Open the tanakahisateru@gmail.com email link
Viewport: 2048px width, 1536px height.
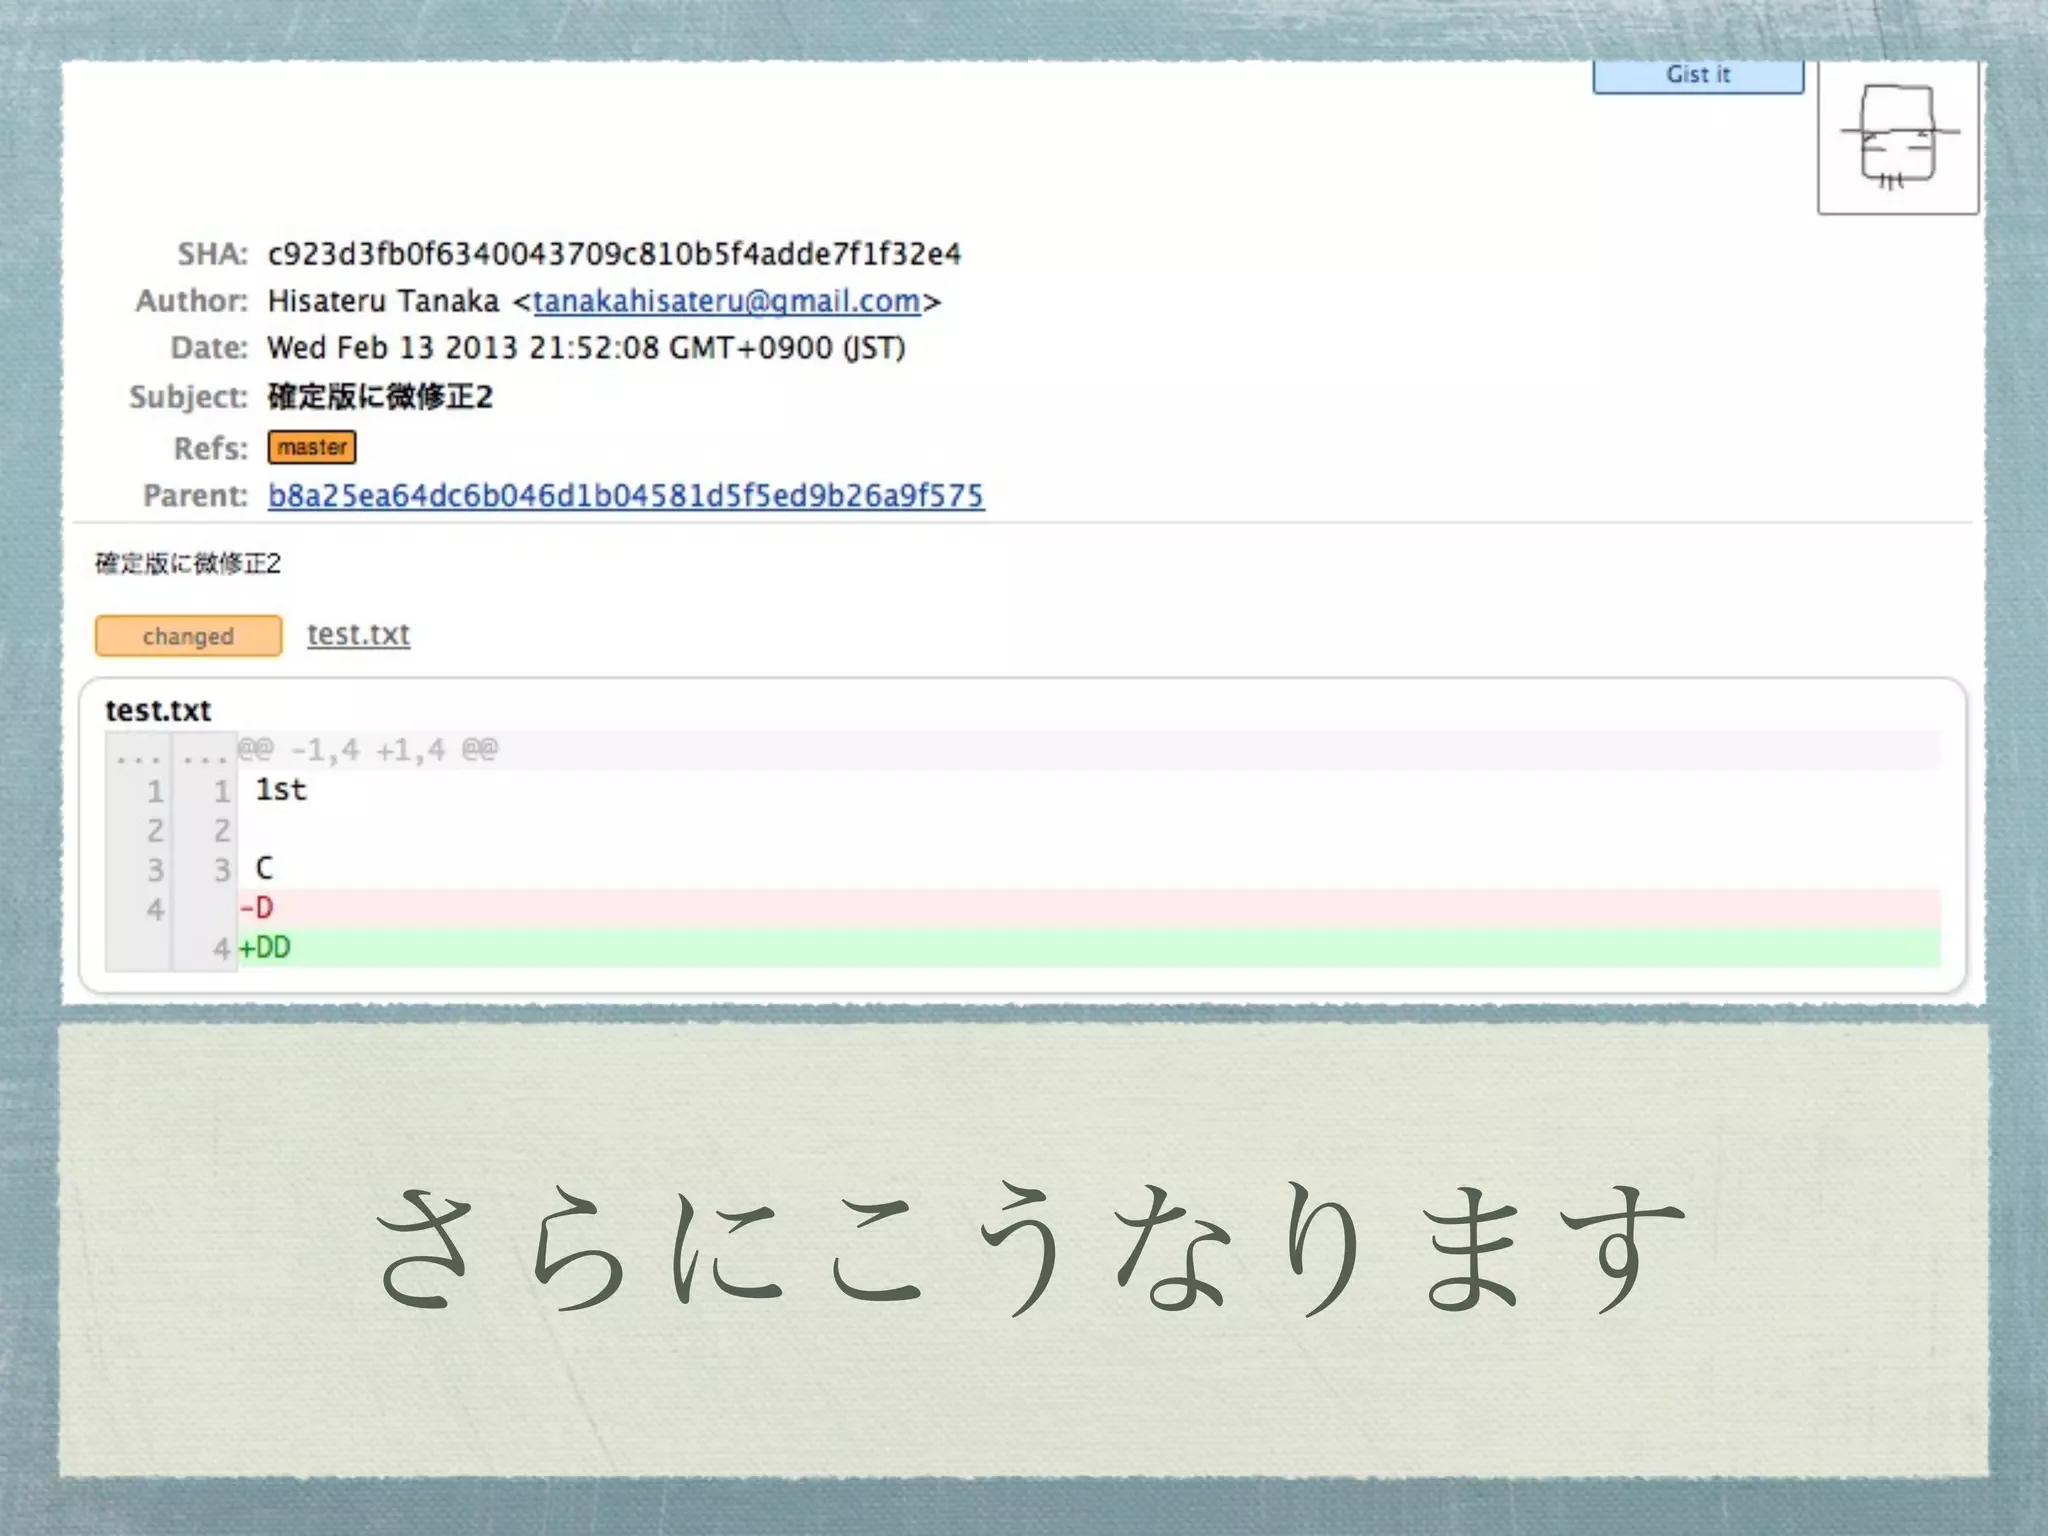click(726, 301)
